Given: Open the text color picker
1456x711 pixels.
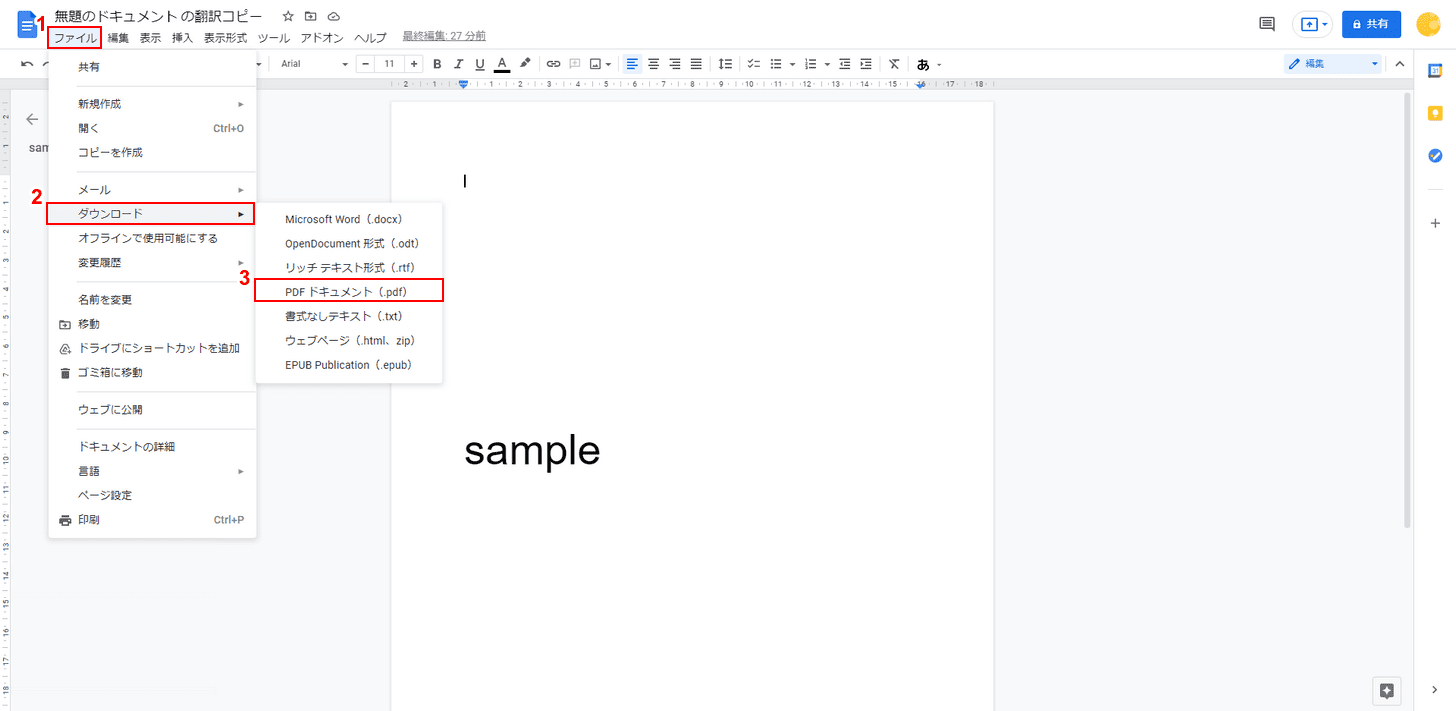Looking at the screenshot, I should (502, 64).
